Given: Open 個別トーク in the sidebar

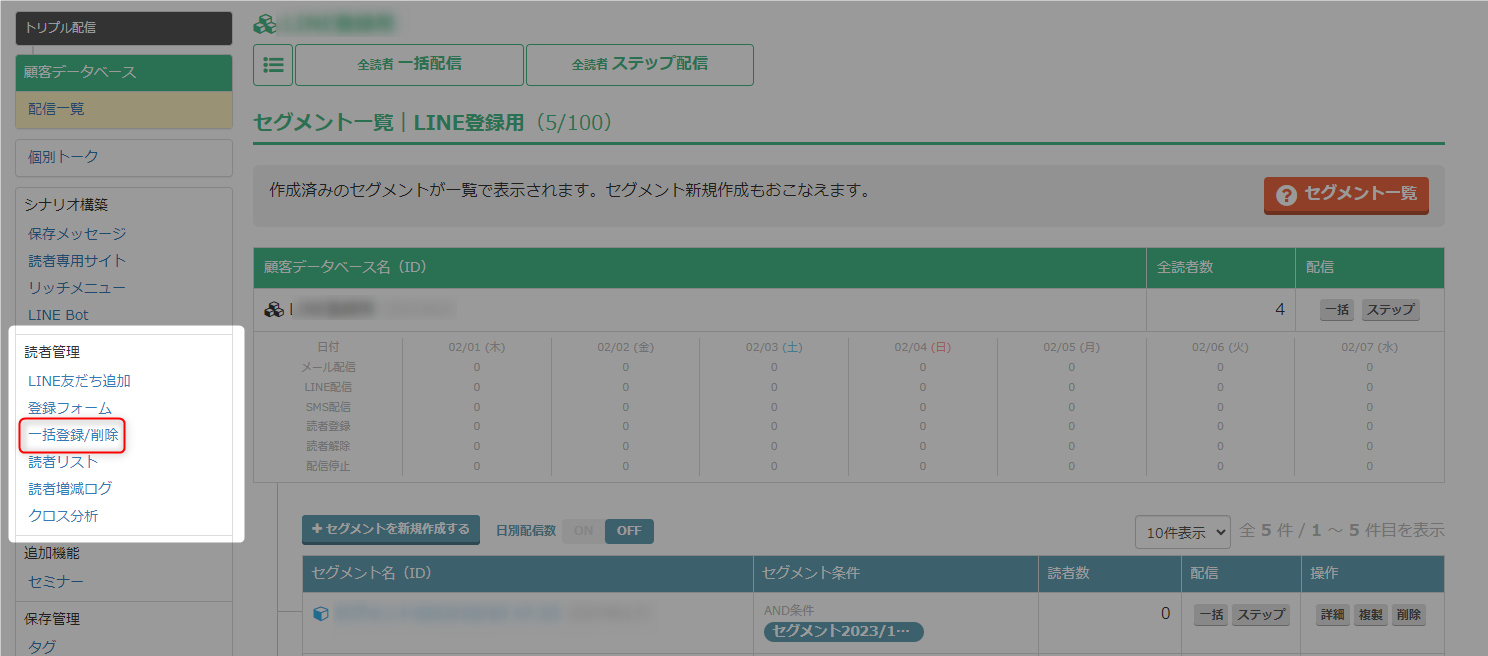Looking at the screenshot, I should (x=124, y=157).
